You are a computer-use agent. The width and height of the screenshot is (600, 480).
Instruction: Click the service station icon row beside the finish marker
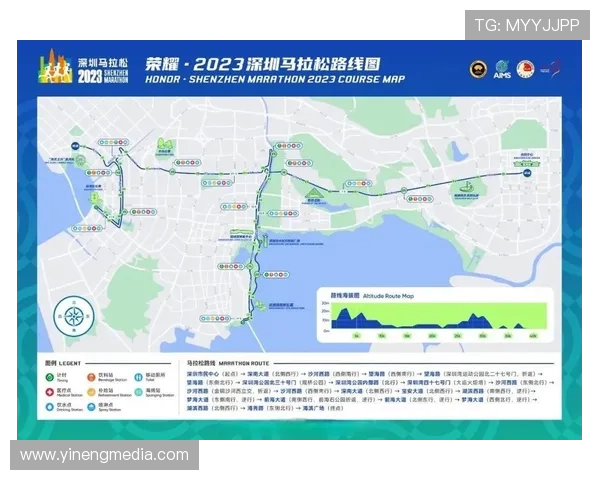[x=113, y=142]
